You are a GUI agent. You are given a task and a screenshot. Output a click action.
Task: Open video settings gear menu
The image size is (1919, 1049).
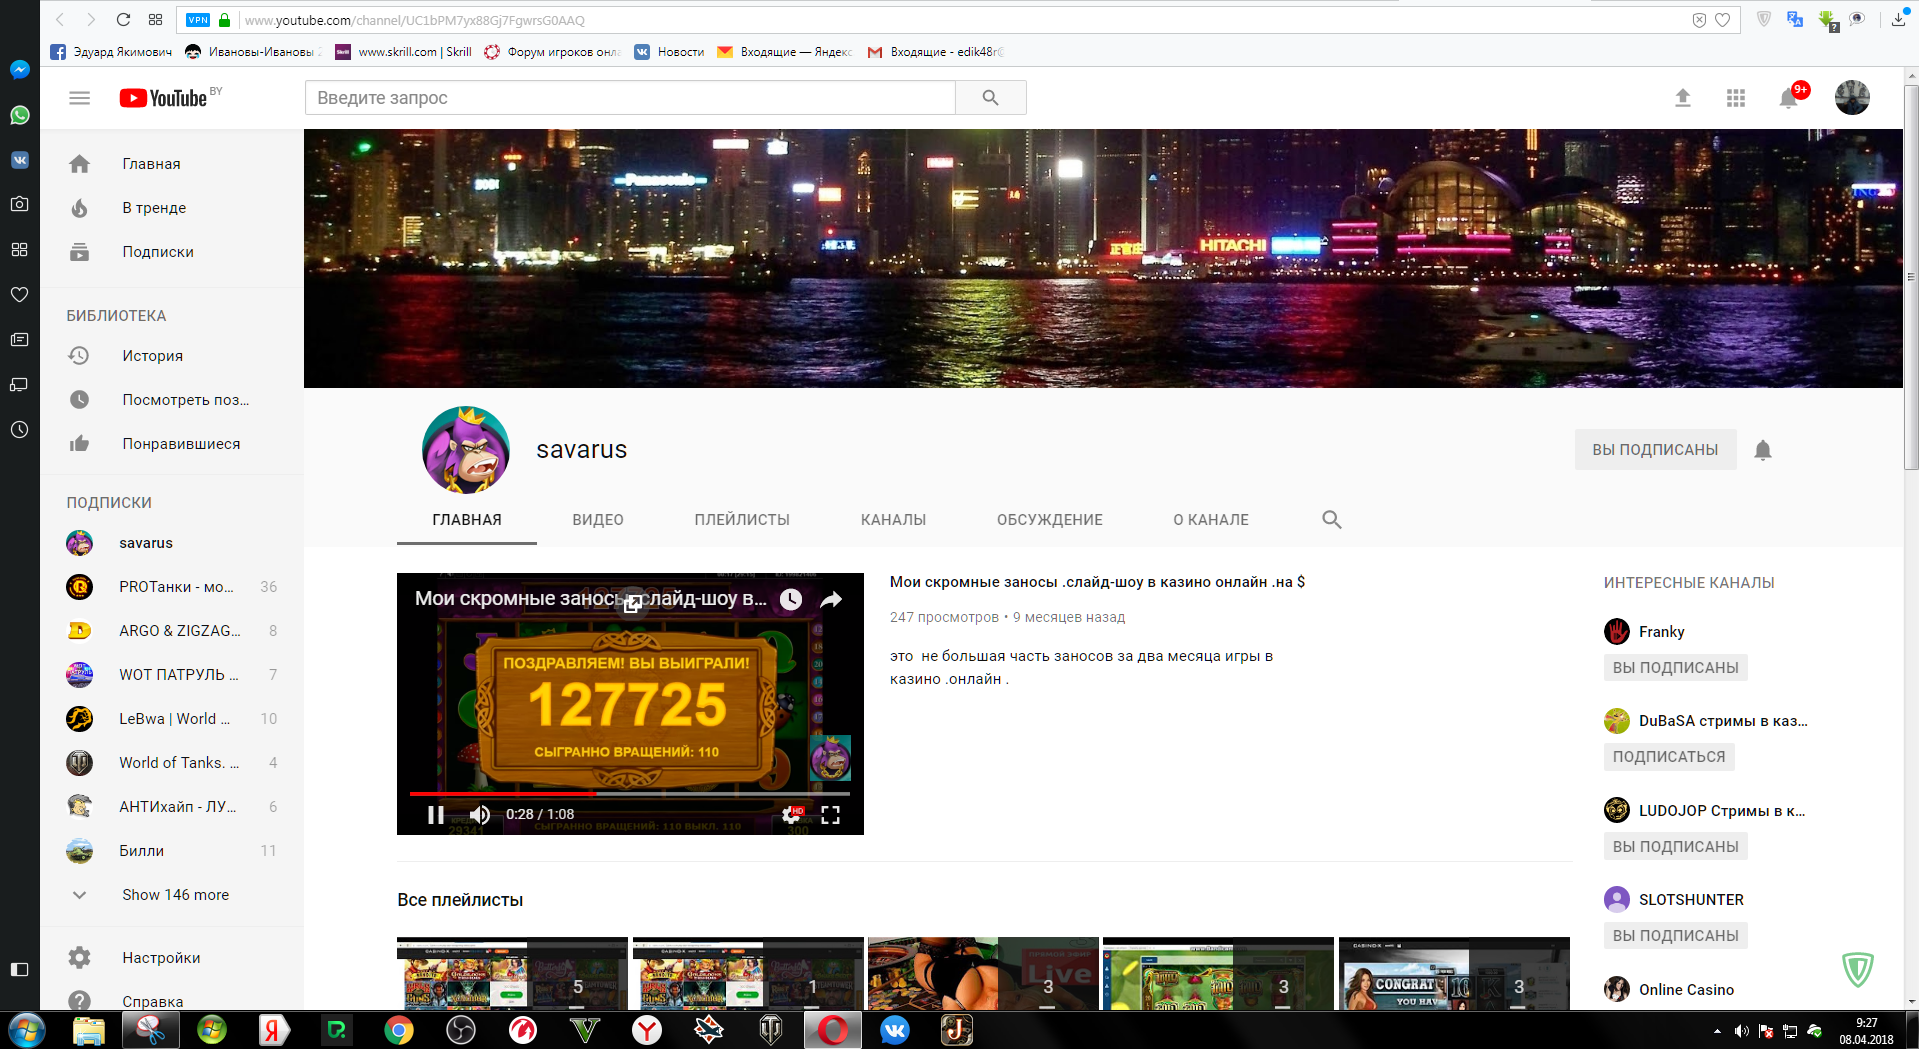pos(791,815)
